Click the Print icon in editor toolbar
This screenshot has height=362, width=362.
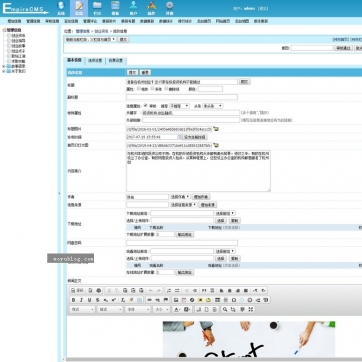tap(98, 290)
